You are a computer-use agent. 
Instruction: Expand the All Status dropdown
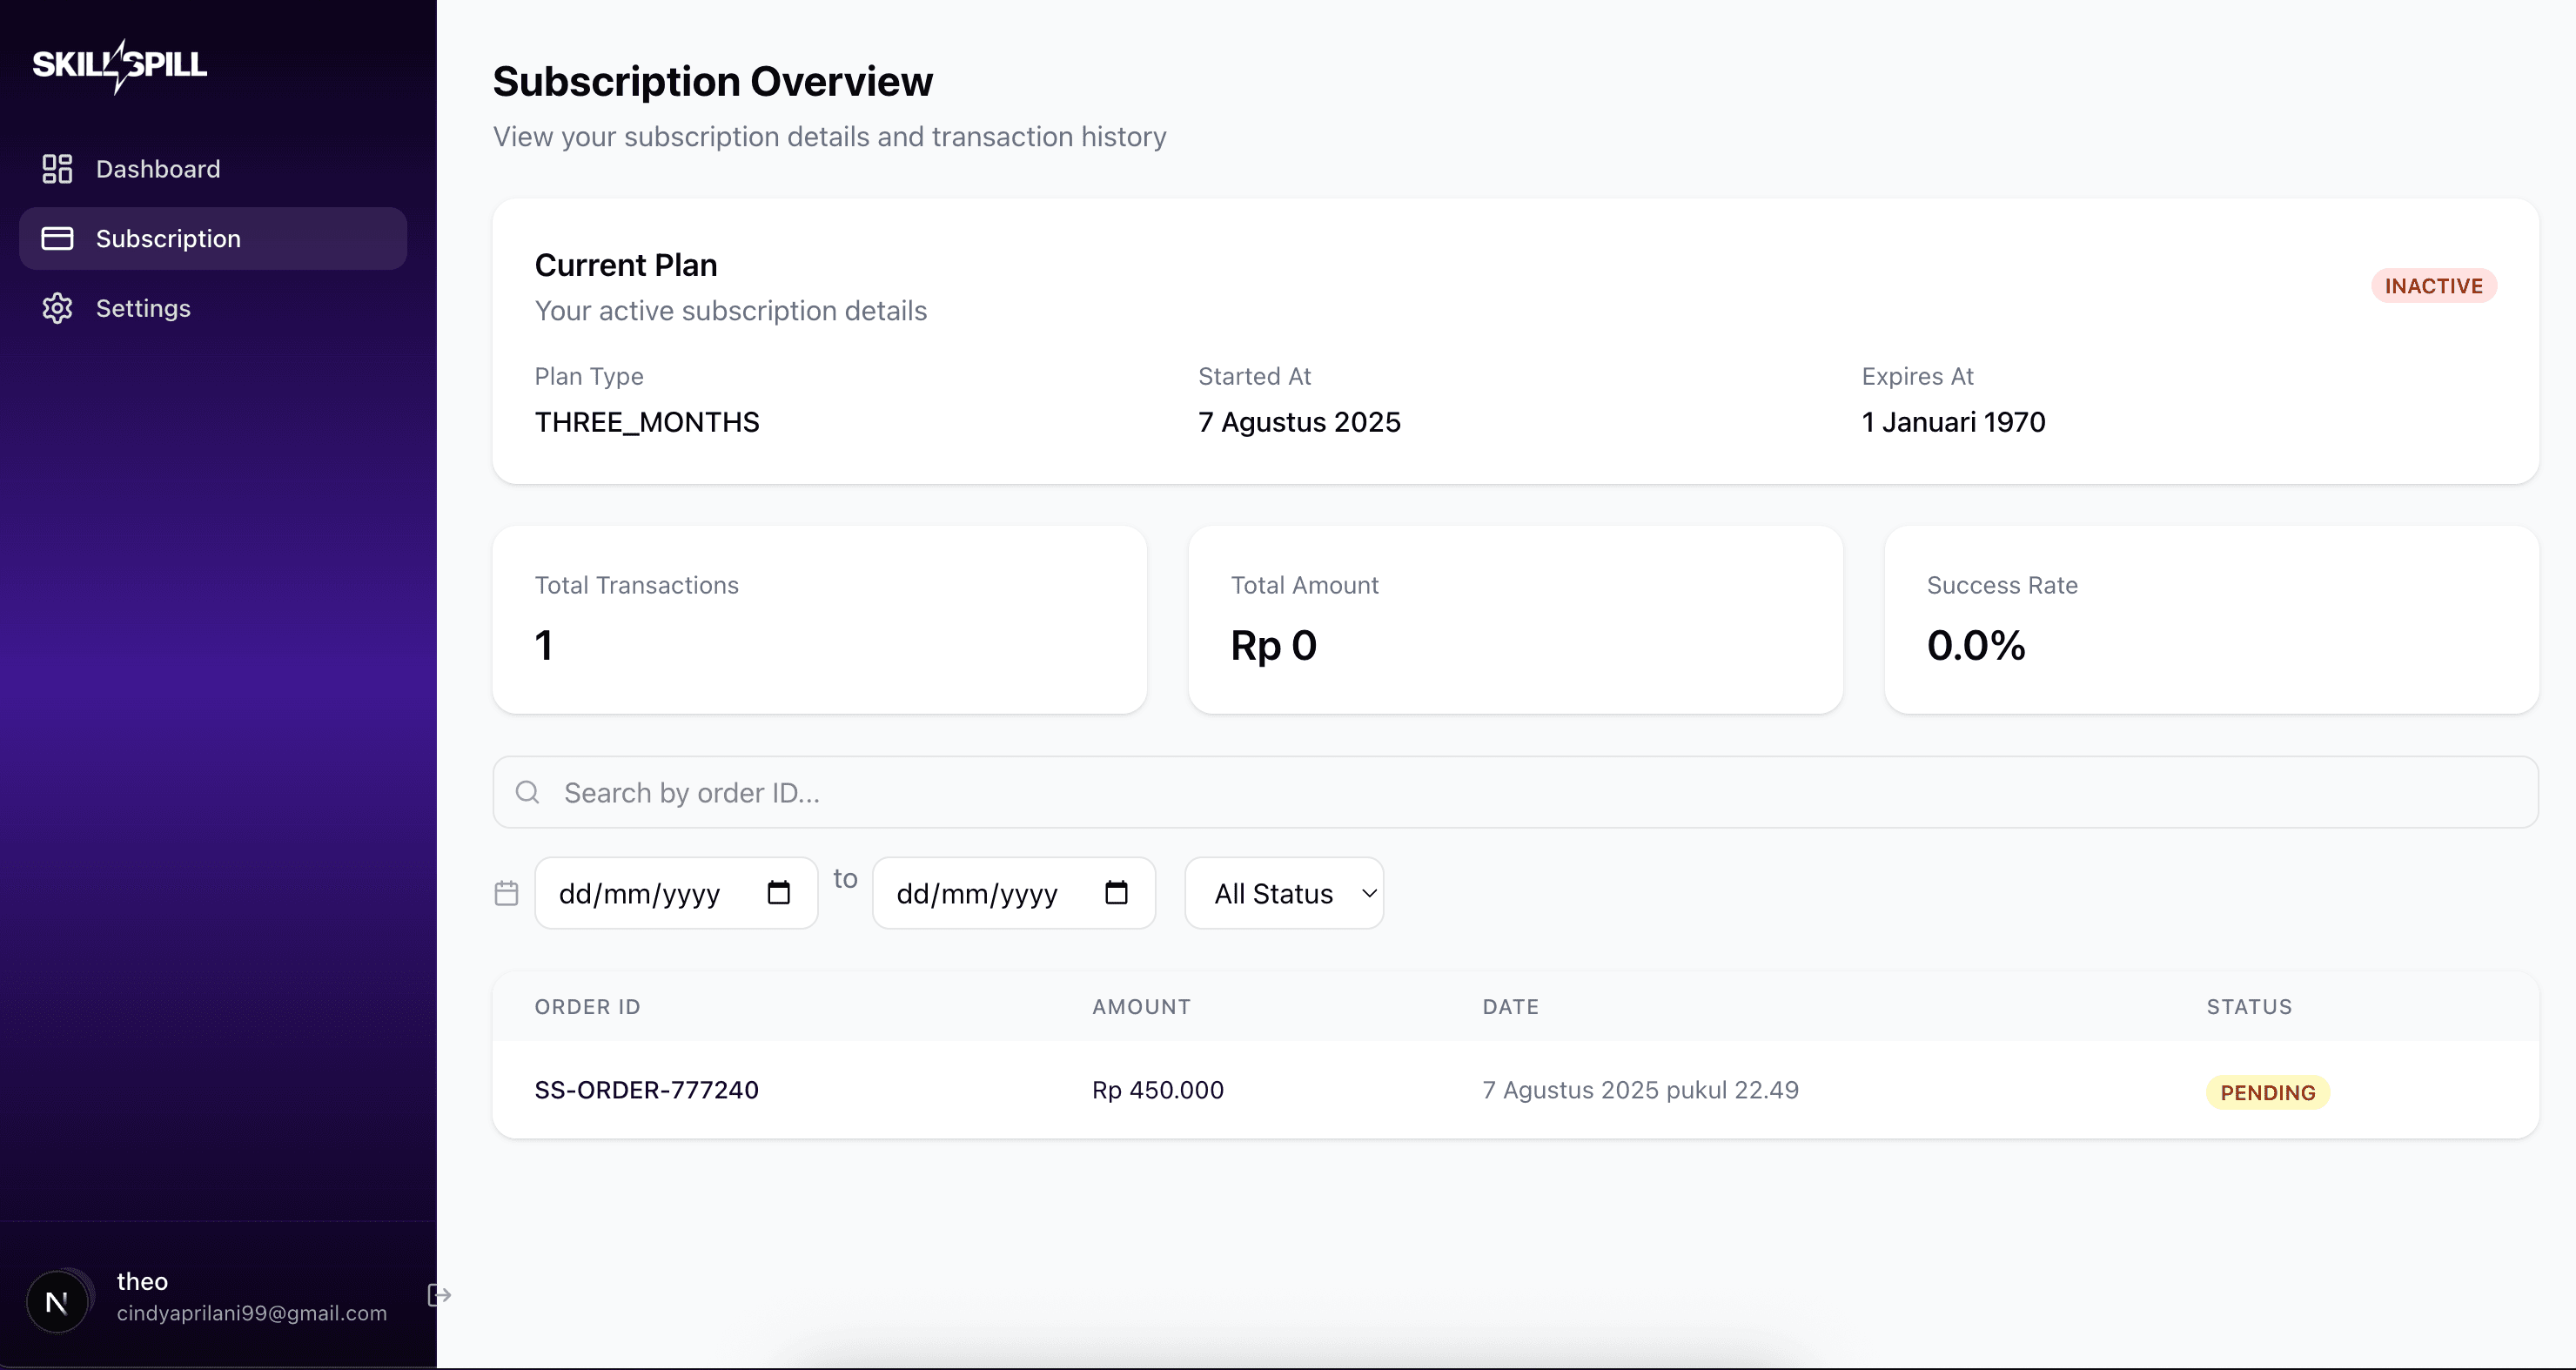pos(1284,893)
